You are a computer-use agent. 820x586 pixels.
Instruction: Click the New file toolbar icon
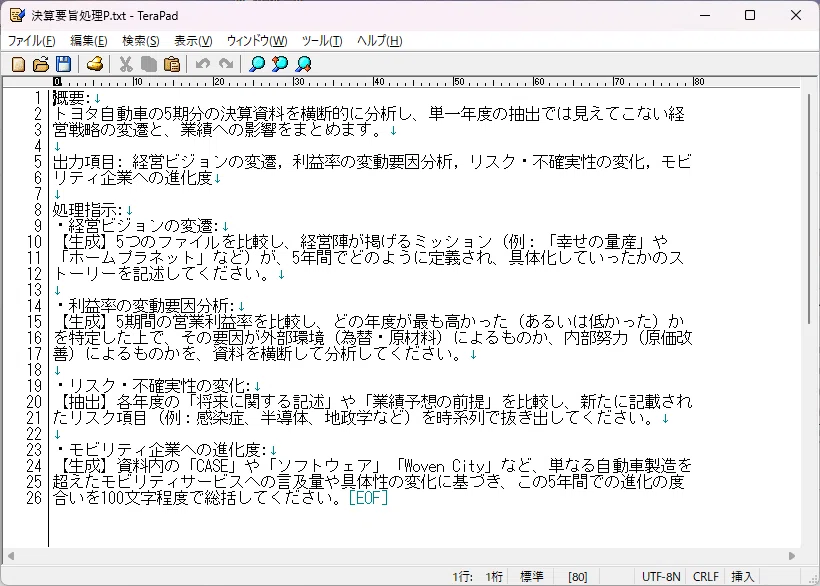pos(18,64)
